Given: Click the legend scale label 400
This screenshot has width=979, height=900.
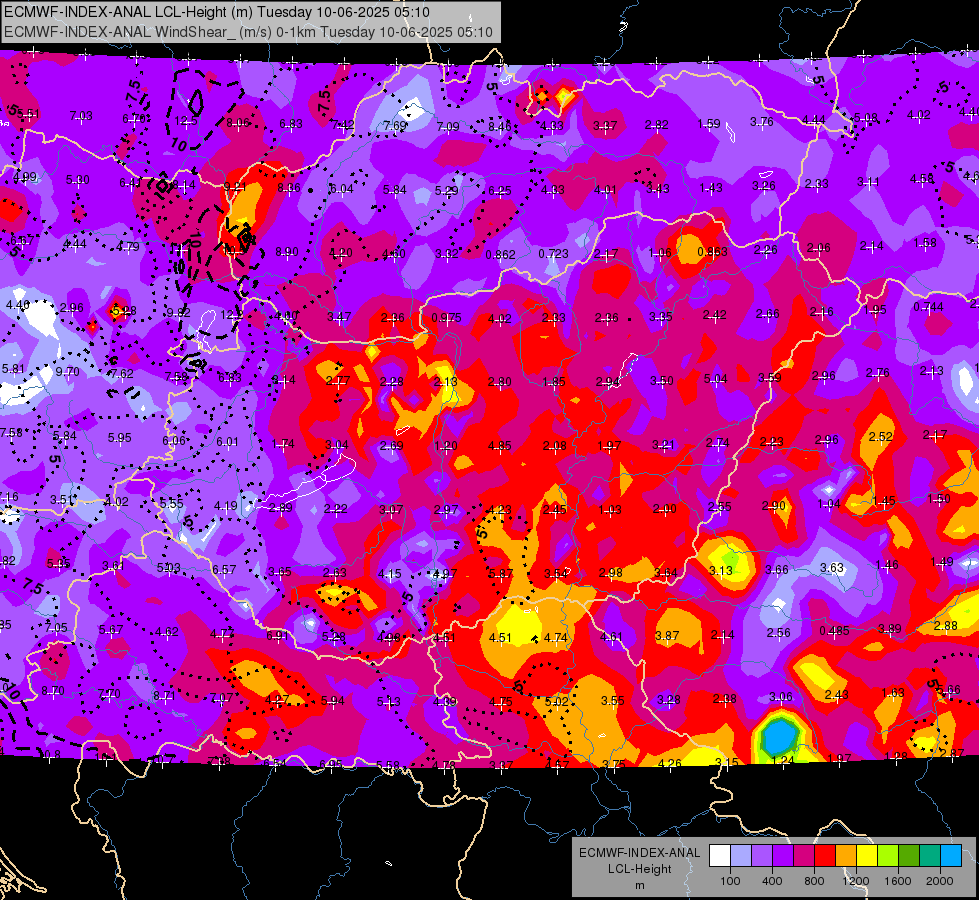Looking at the screenshot, I should click(772, 881).
